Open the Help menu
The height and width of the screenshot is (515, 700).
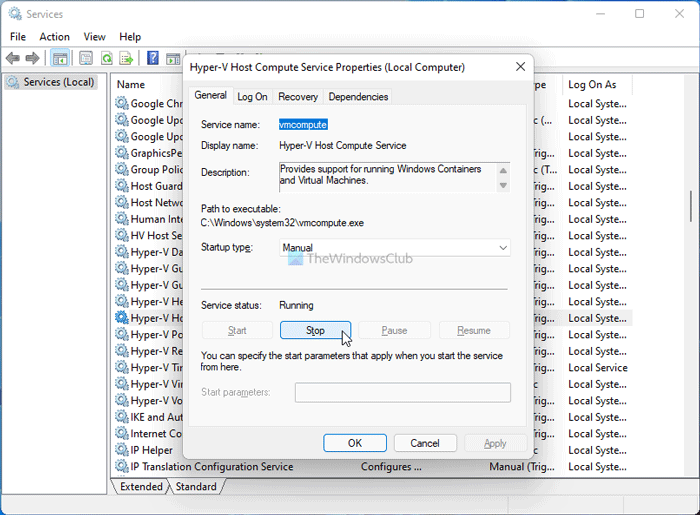130,37
